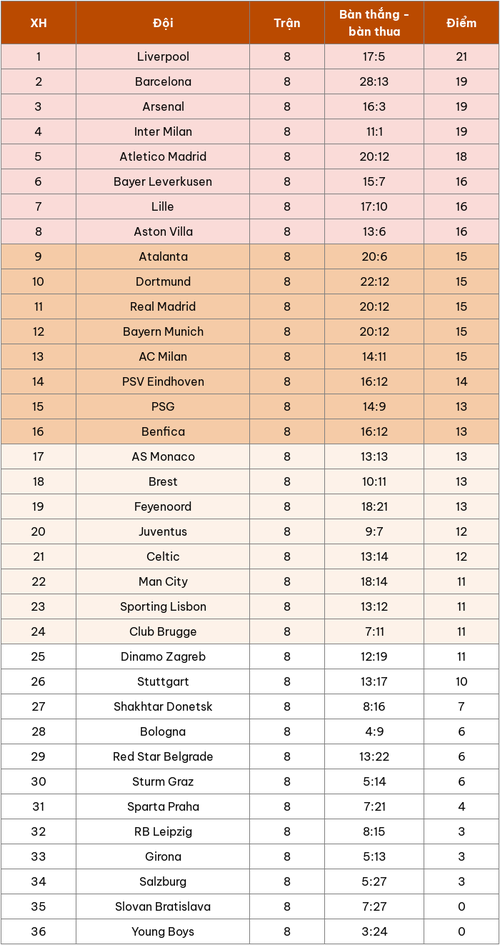Click Atletico Madrid's 18 points cell
The width and height of the screenshot is (500, 945).
pyautogui.click(x=461, y=157)
